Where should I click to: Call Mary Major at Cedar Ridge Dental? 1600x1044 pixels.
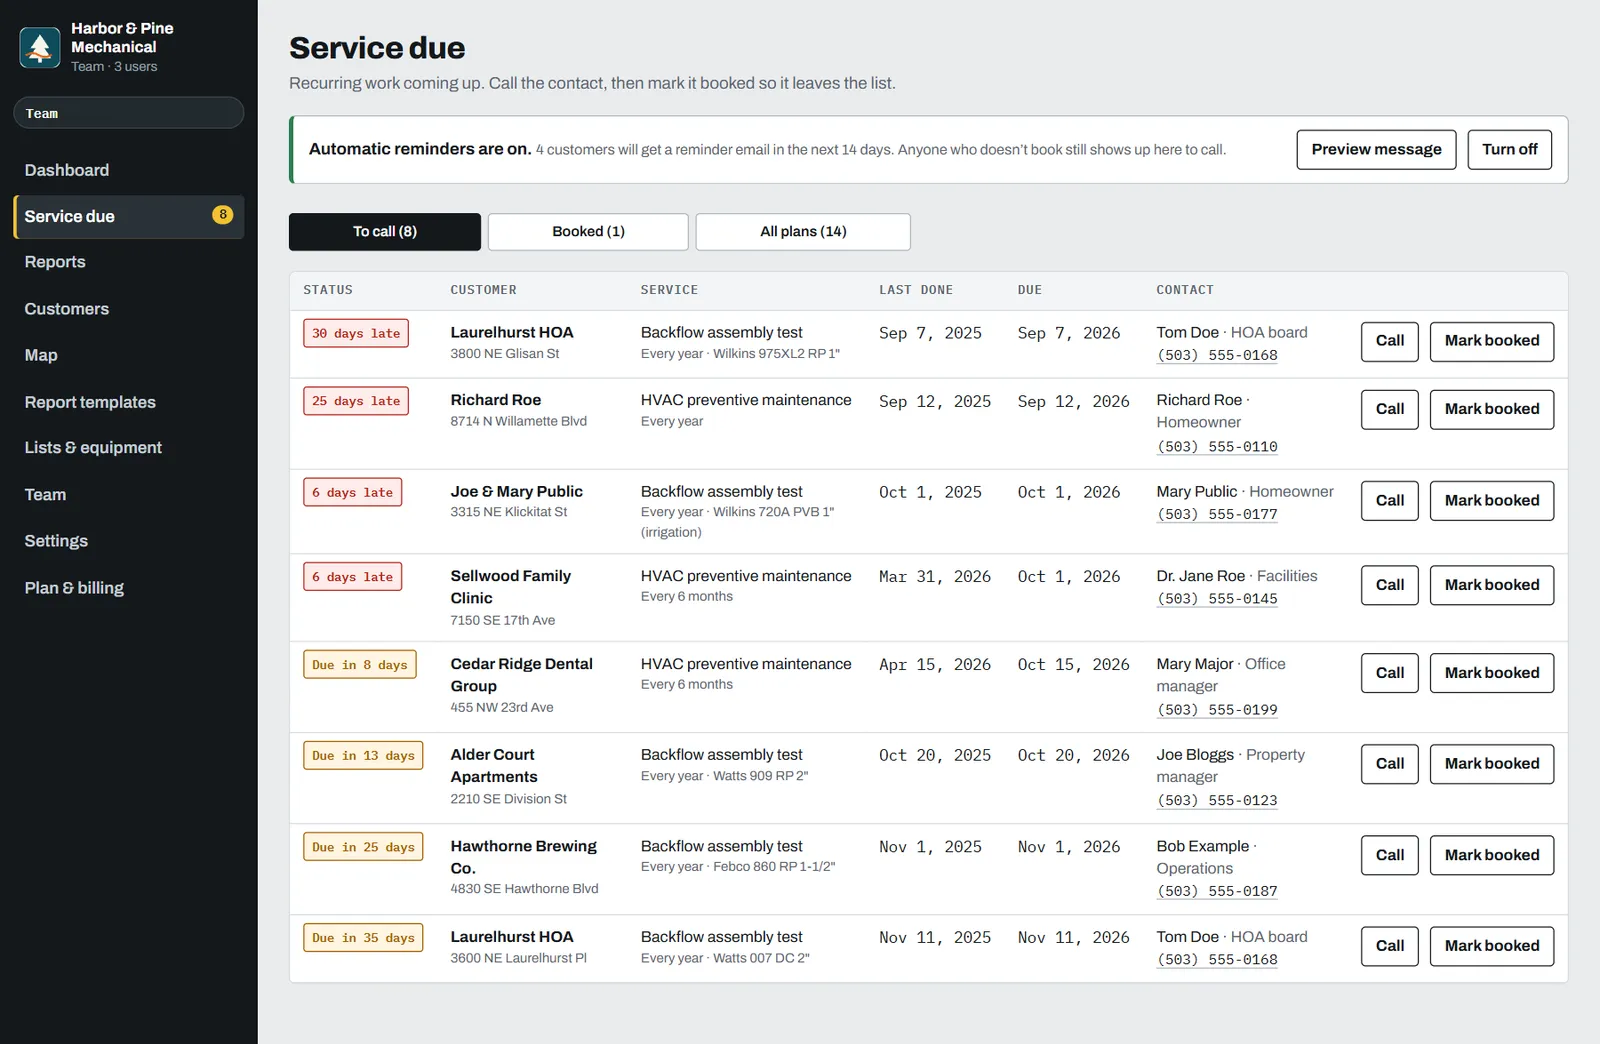[x=1390, y=673]
